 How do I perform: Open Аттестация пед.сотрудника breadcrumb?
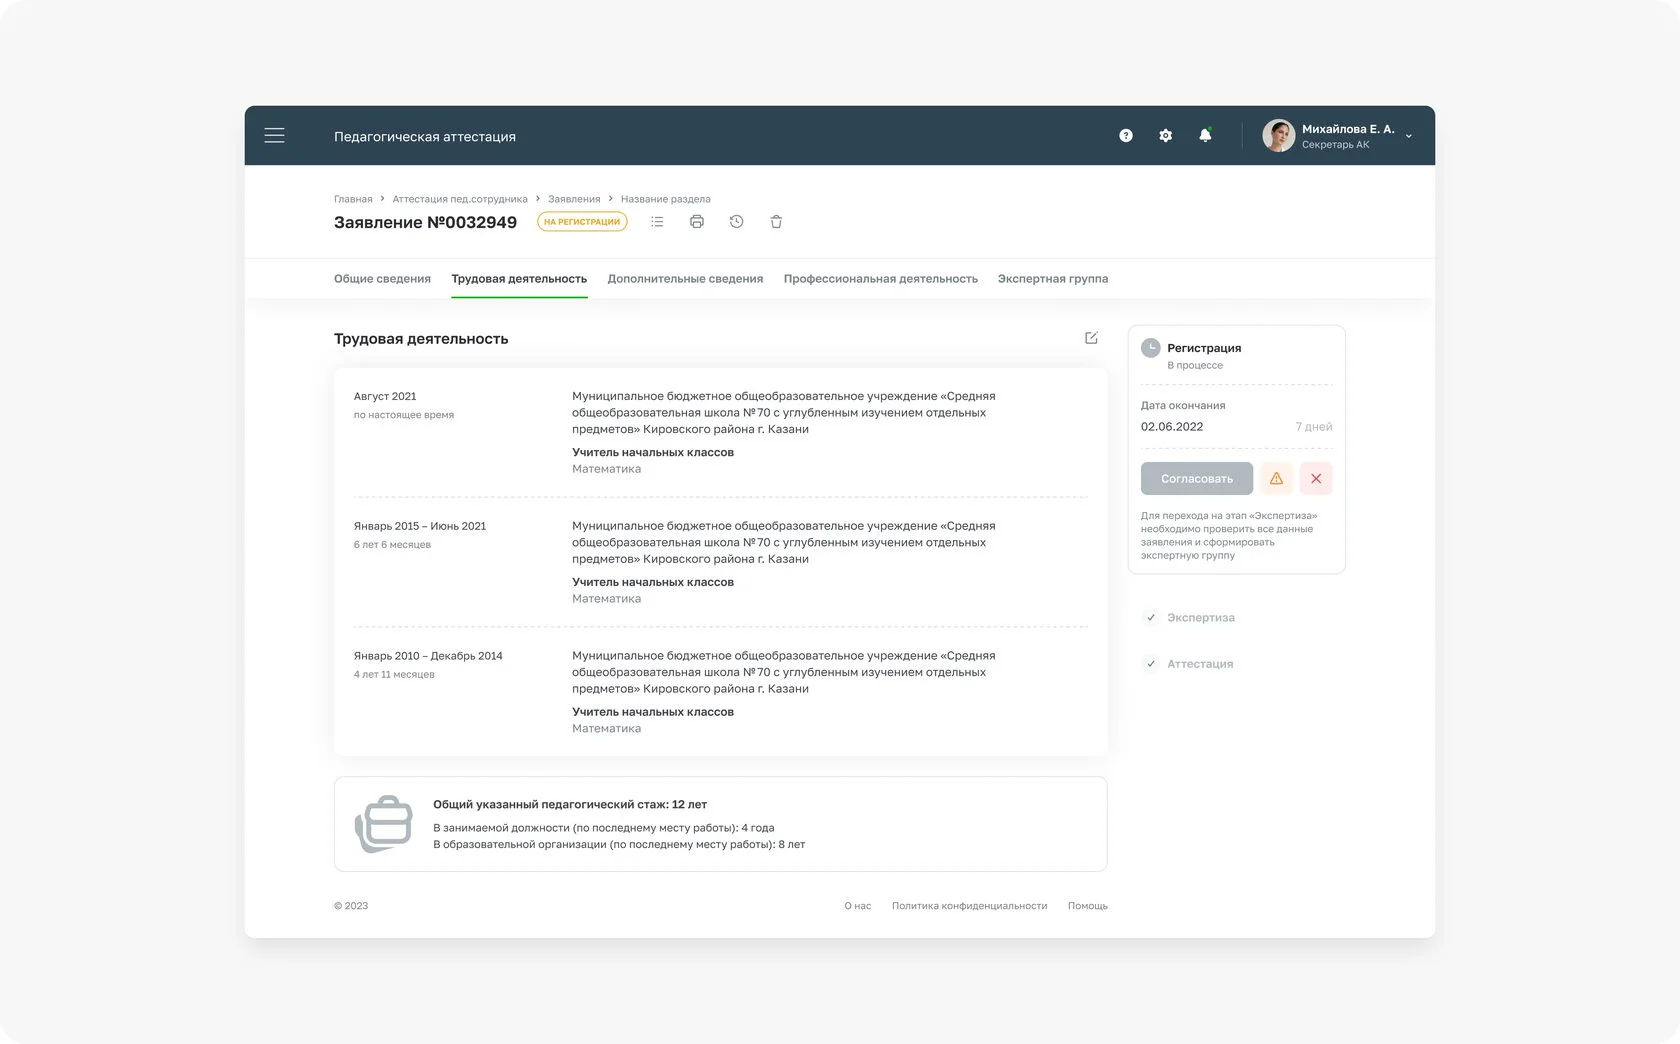[x=460, y=199]
